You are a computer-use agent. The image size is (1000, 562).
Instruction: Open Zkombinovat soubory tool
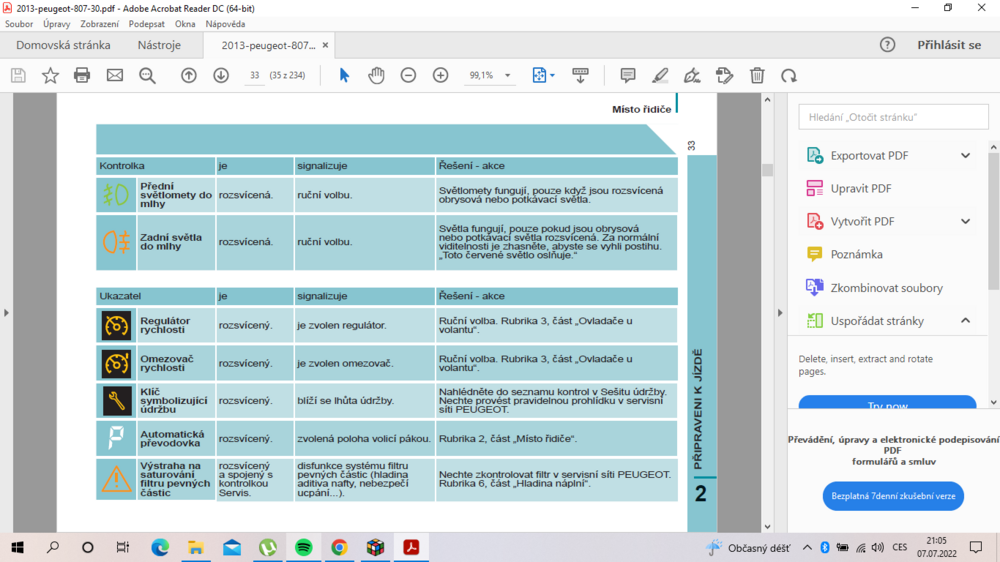click(888, 288)
